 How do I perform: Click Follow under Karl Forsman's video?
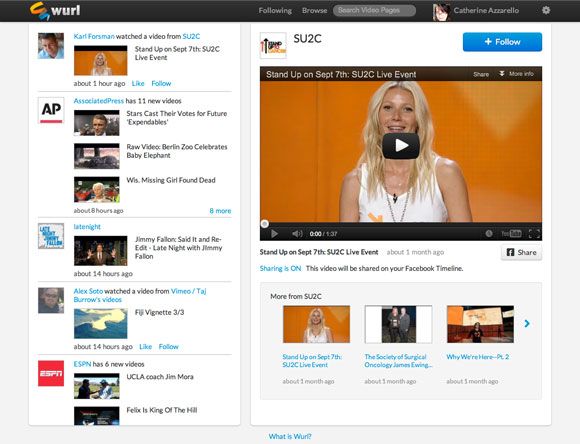pos(161,84)
